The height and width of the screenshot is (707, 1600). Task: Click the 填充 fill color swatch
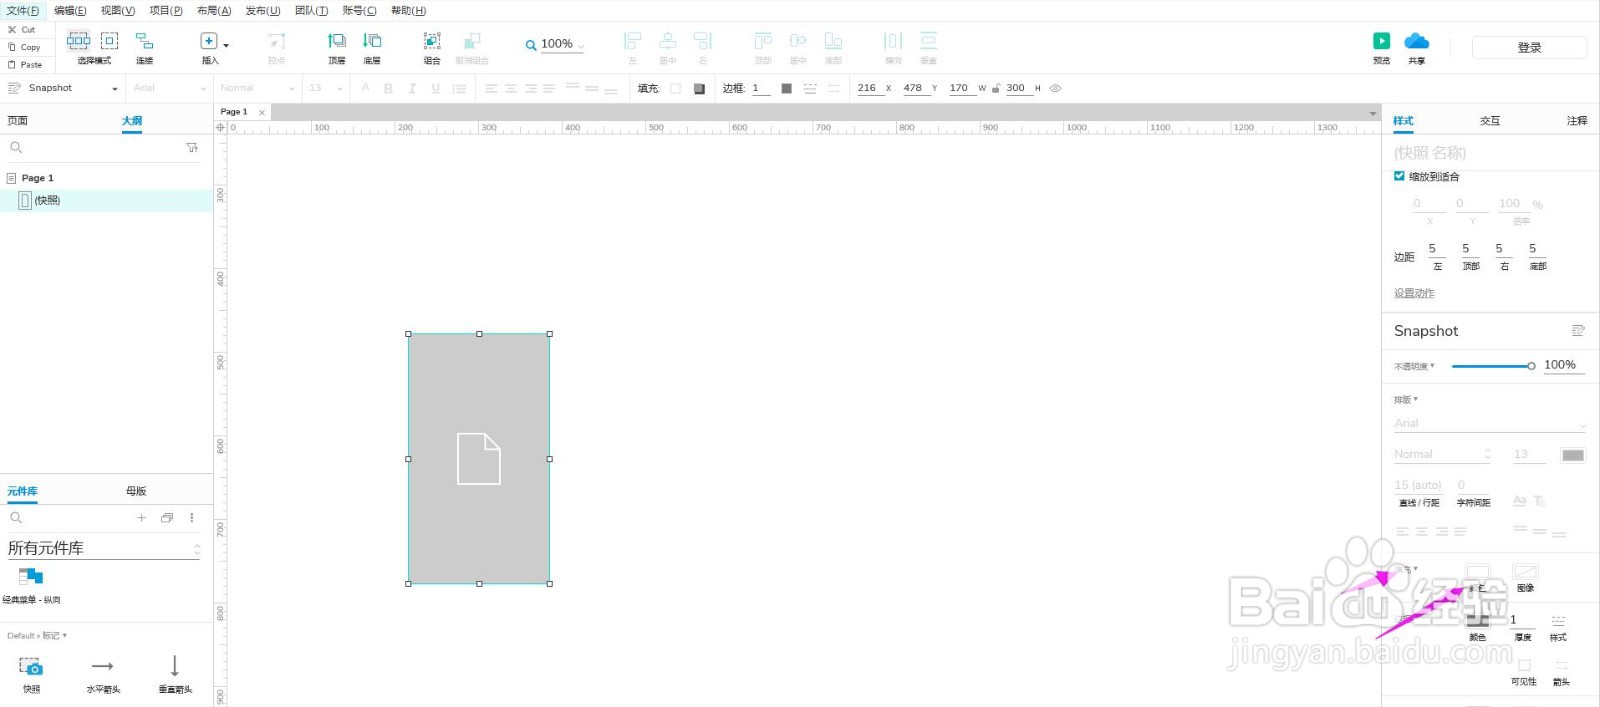coord(675,89)
